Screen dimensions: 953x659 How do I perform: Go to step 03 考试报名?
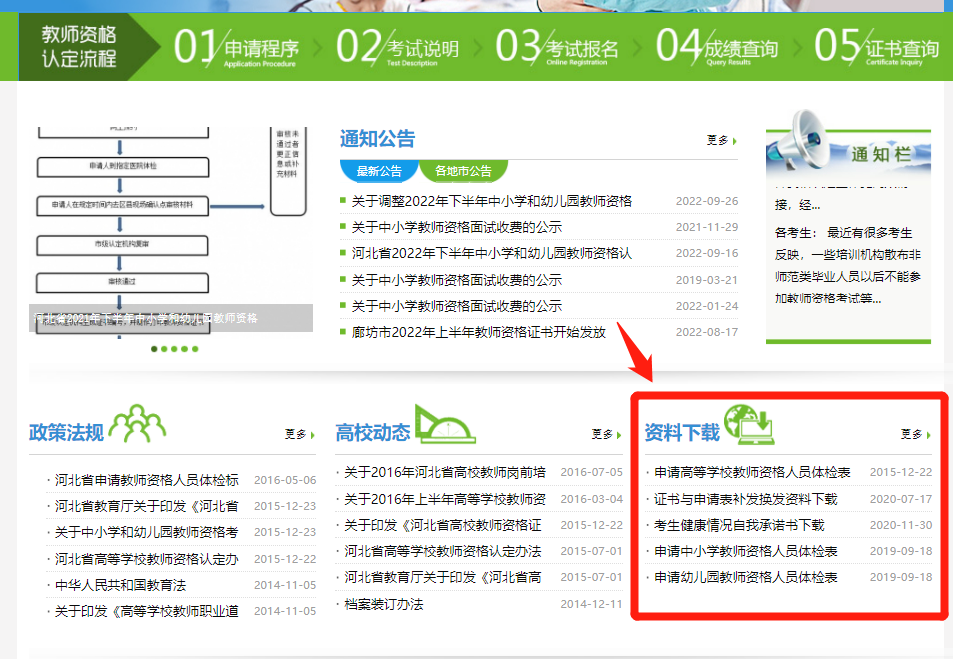558,48
